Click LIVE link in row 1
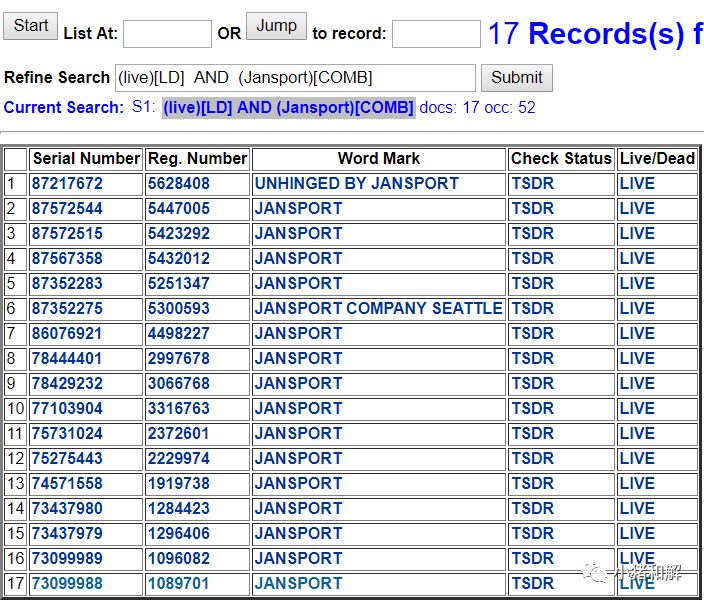 click(x=638, y=184)
